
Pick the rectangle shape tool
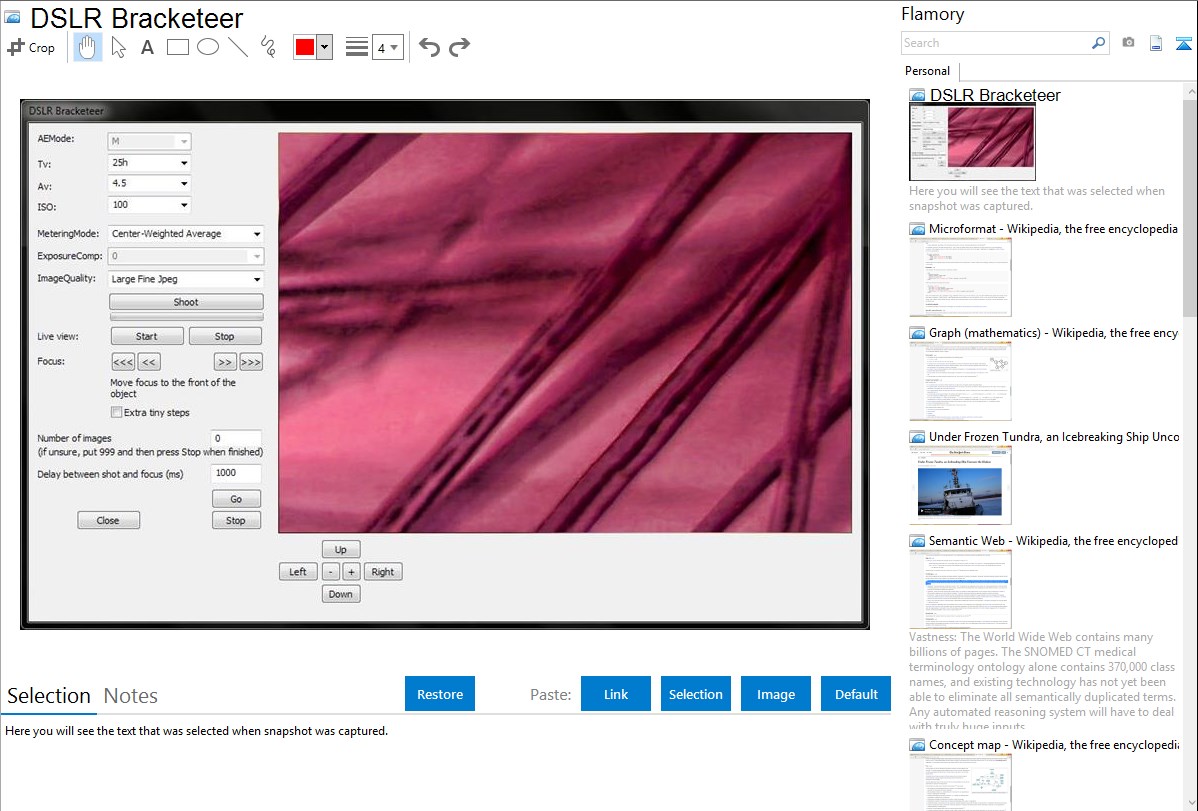177,47
